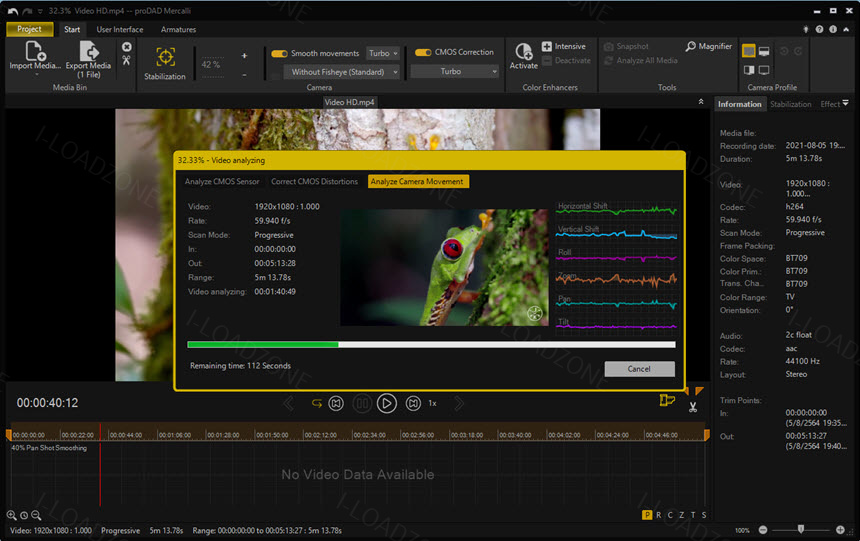Switch to the User Interface ribbon tab
Viewport: 860px width, 541px height.
pyautogui.click(x=120, y=30)
